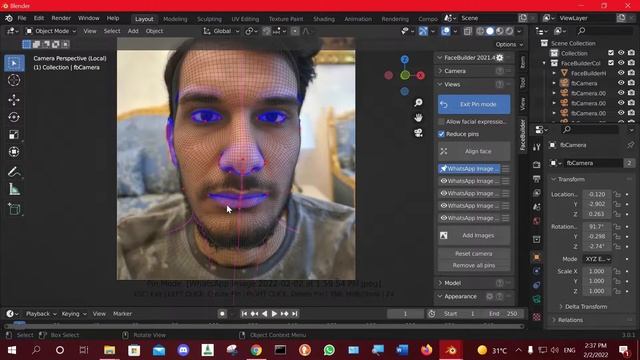Image resolution: width=640 pixels, height=360 pixels.
Task: Toggle Collection exclude checkbox in outliner
Action: tap(611, 53)
